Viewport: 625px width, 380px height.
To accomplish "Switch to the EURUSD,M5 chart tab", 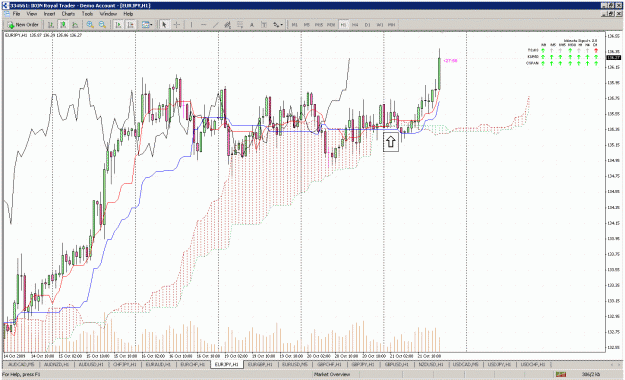I will (x=295, y=364).
